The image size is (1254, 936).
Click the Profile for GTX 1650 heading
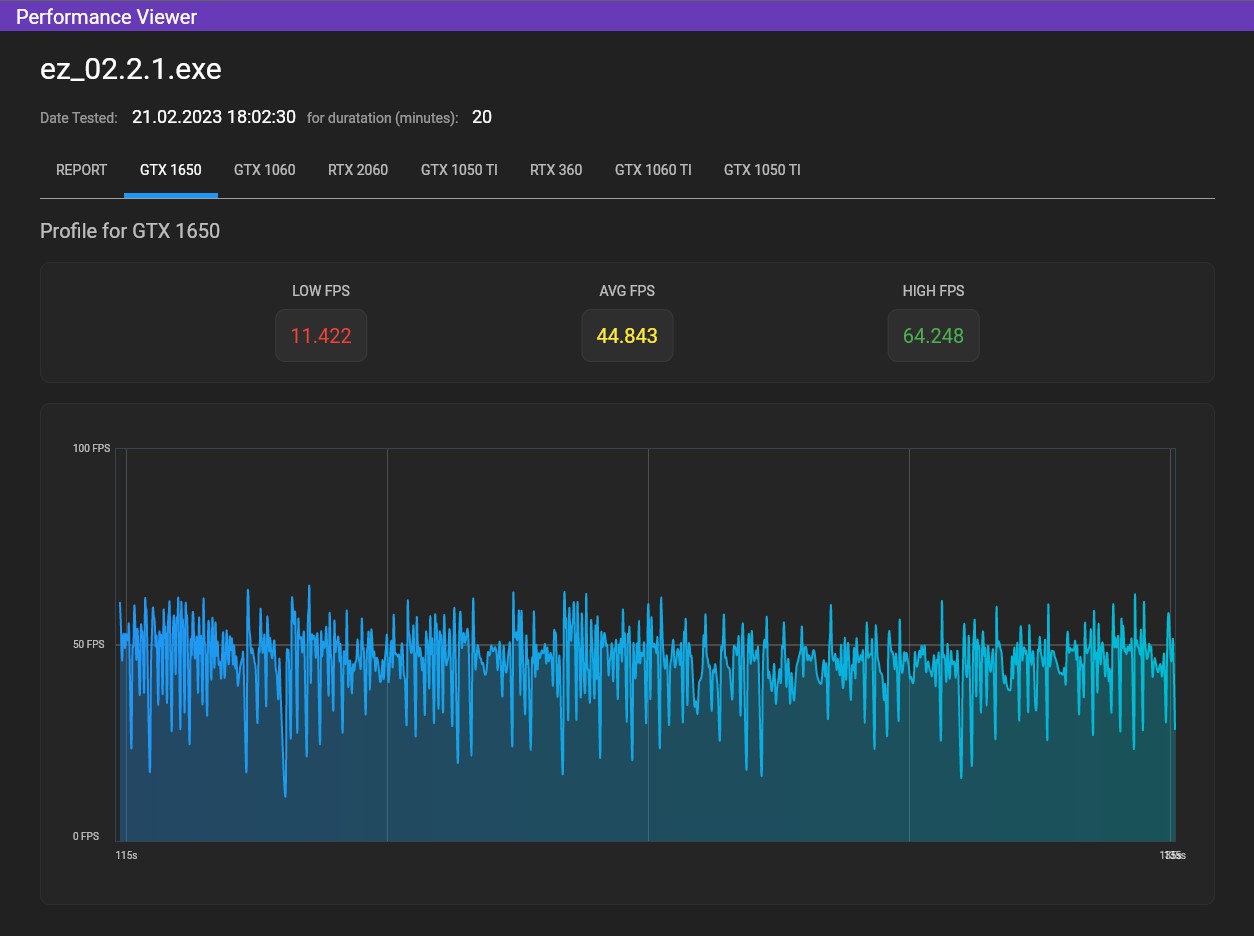pyautogui.click(x=130, y=231)
